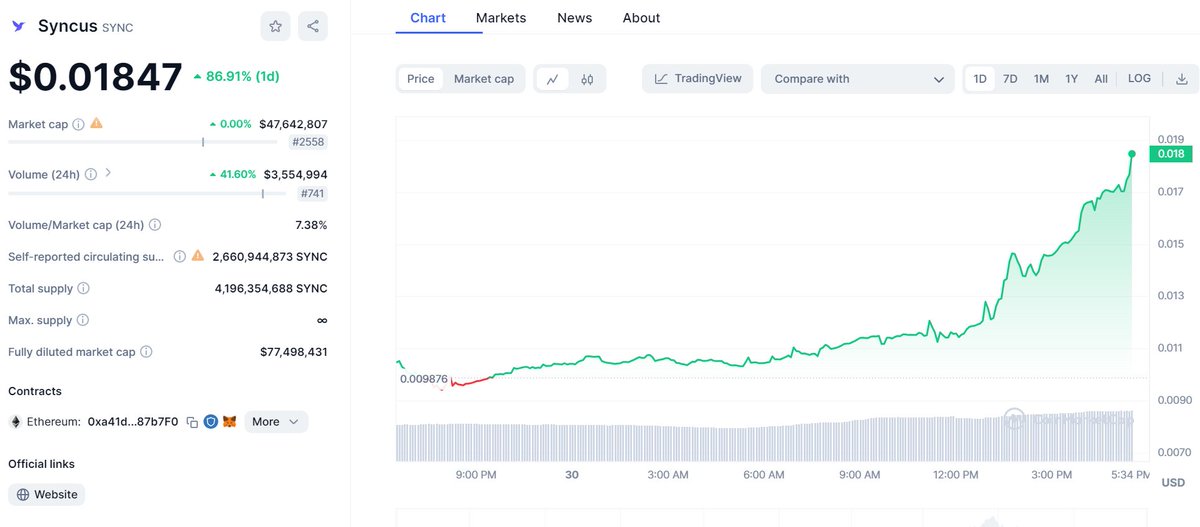The height and width of the screenshot is (527, 1200).
Task: Select Price chart mode
Action: pyautogui.click(x=421, y=79)
